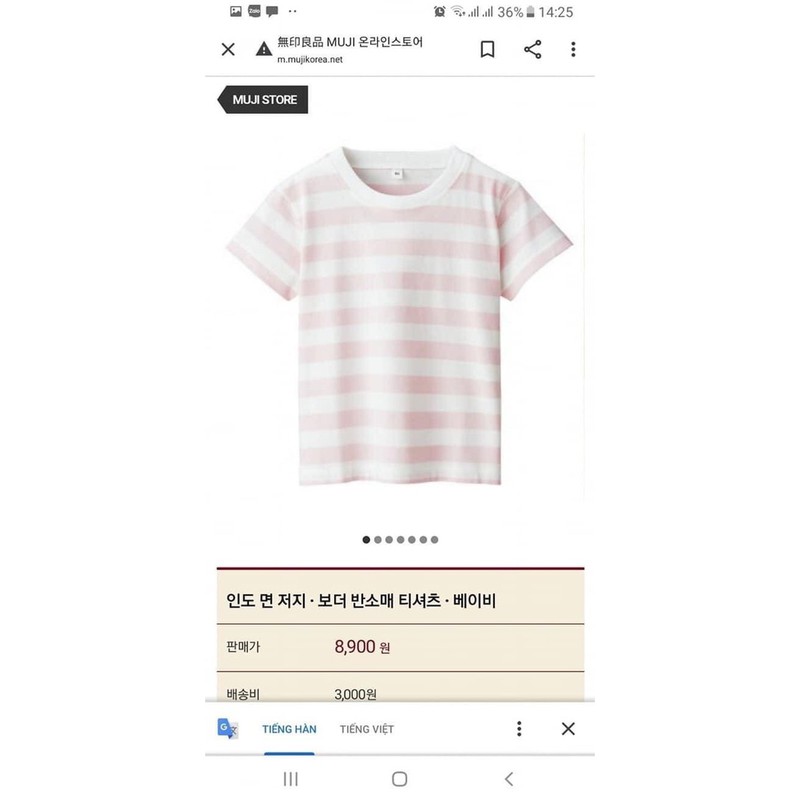Select the TIẾNG HÀN language tab
The width and height of the screenshot is (800, 800).
(x=289, y=729)
